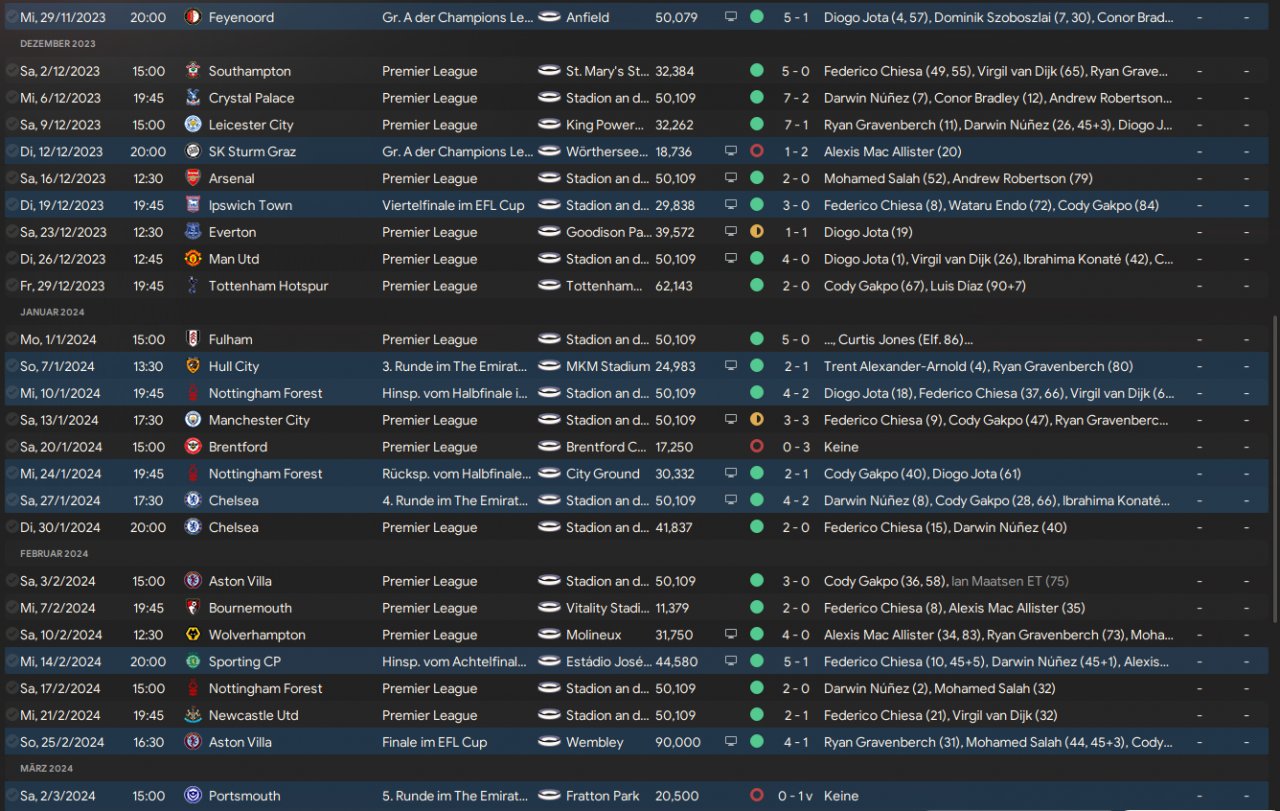Open the SK Sturm Graz crest
Image resolution: width=1280 pixels, height=811 pixels.
pos(193,151)
